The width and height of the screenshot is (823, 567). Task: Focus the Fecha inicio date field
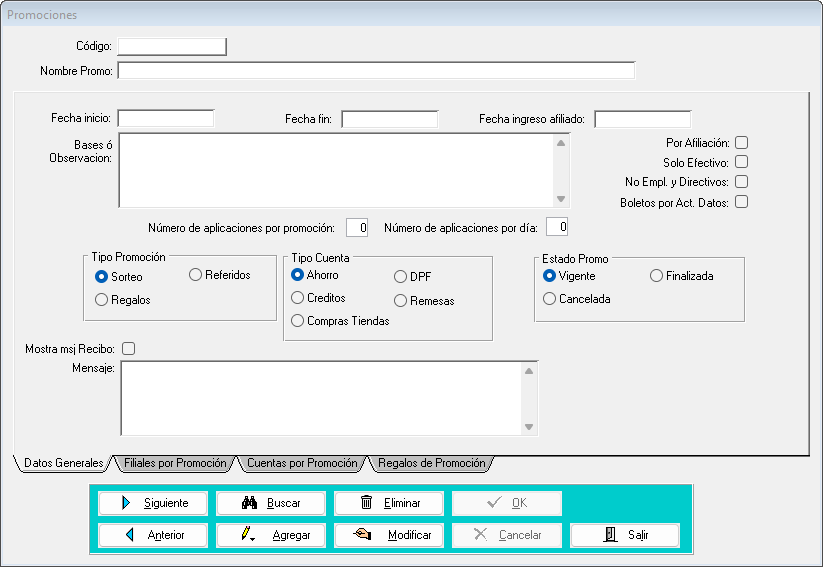point(166,119)
